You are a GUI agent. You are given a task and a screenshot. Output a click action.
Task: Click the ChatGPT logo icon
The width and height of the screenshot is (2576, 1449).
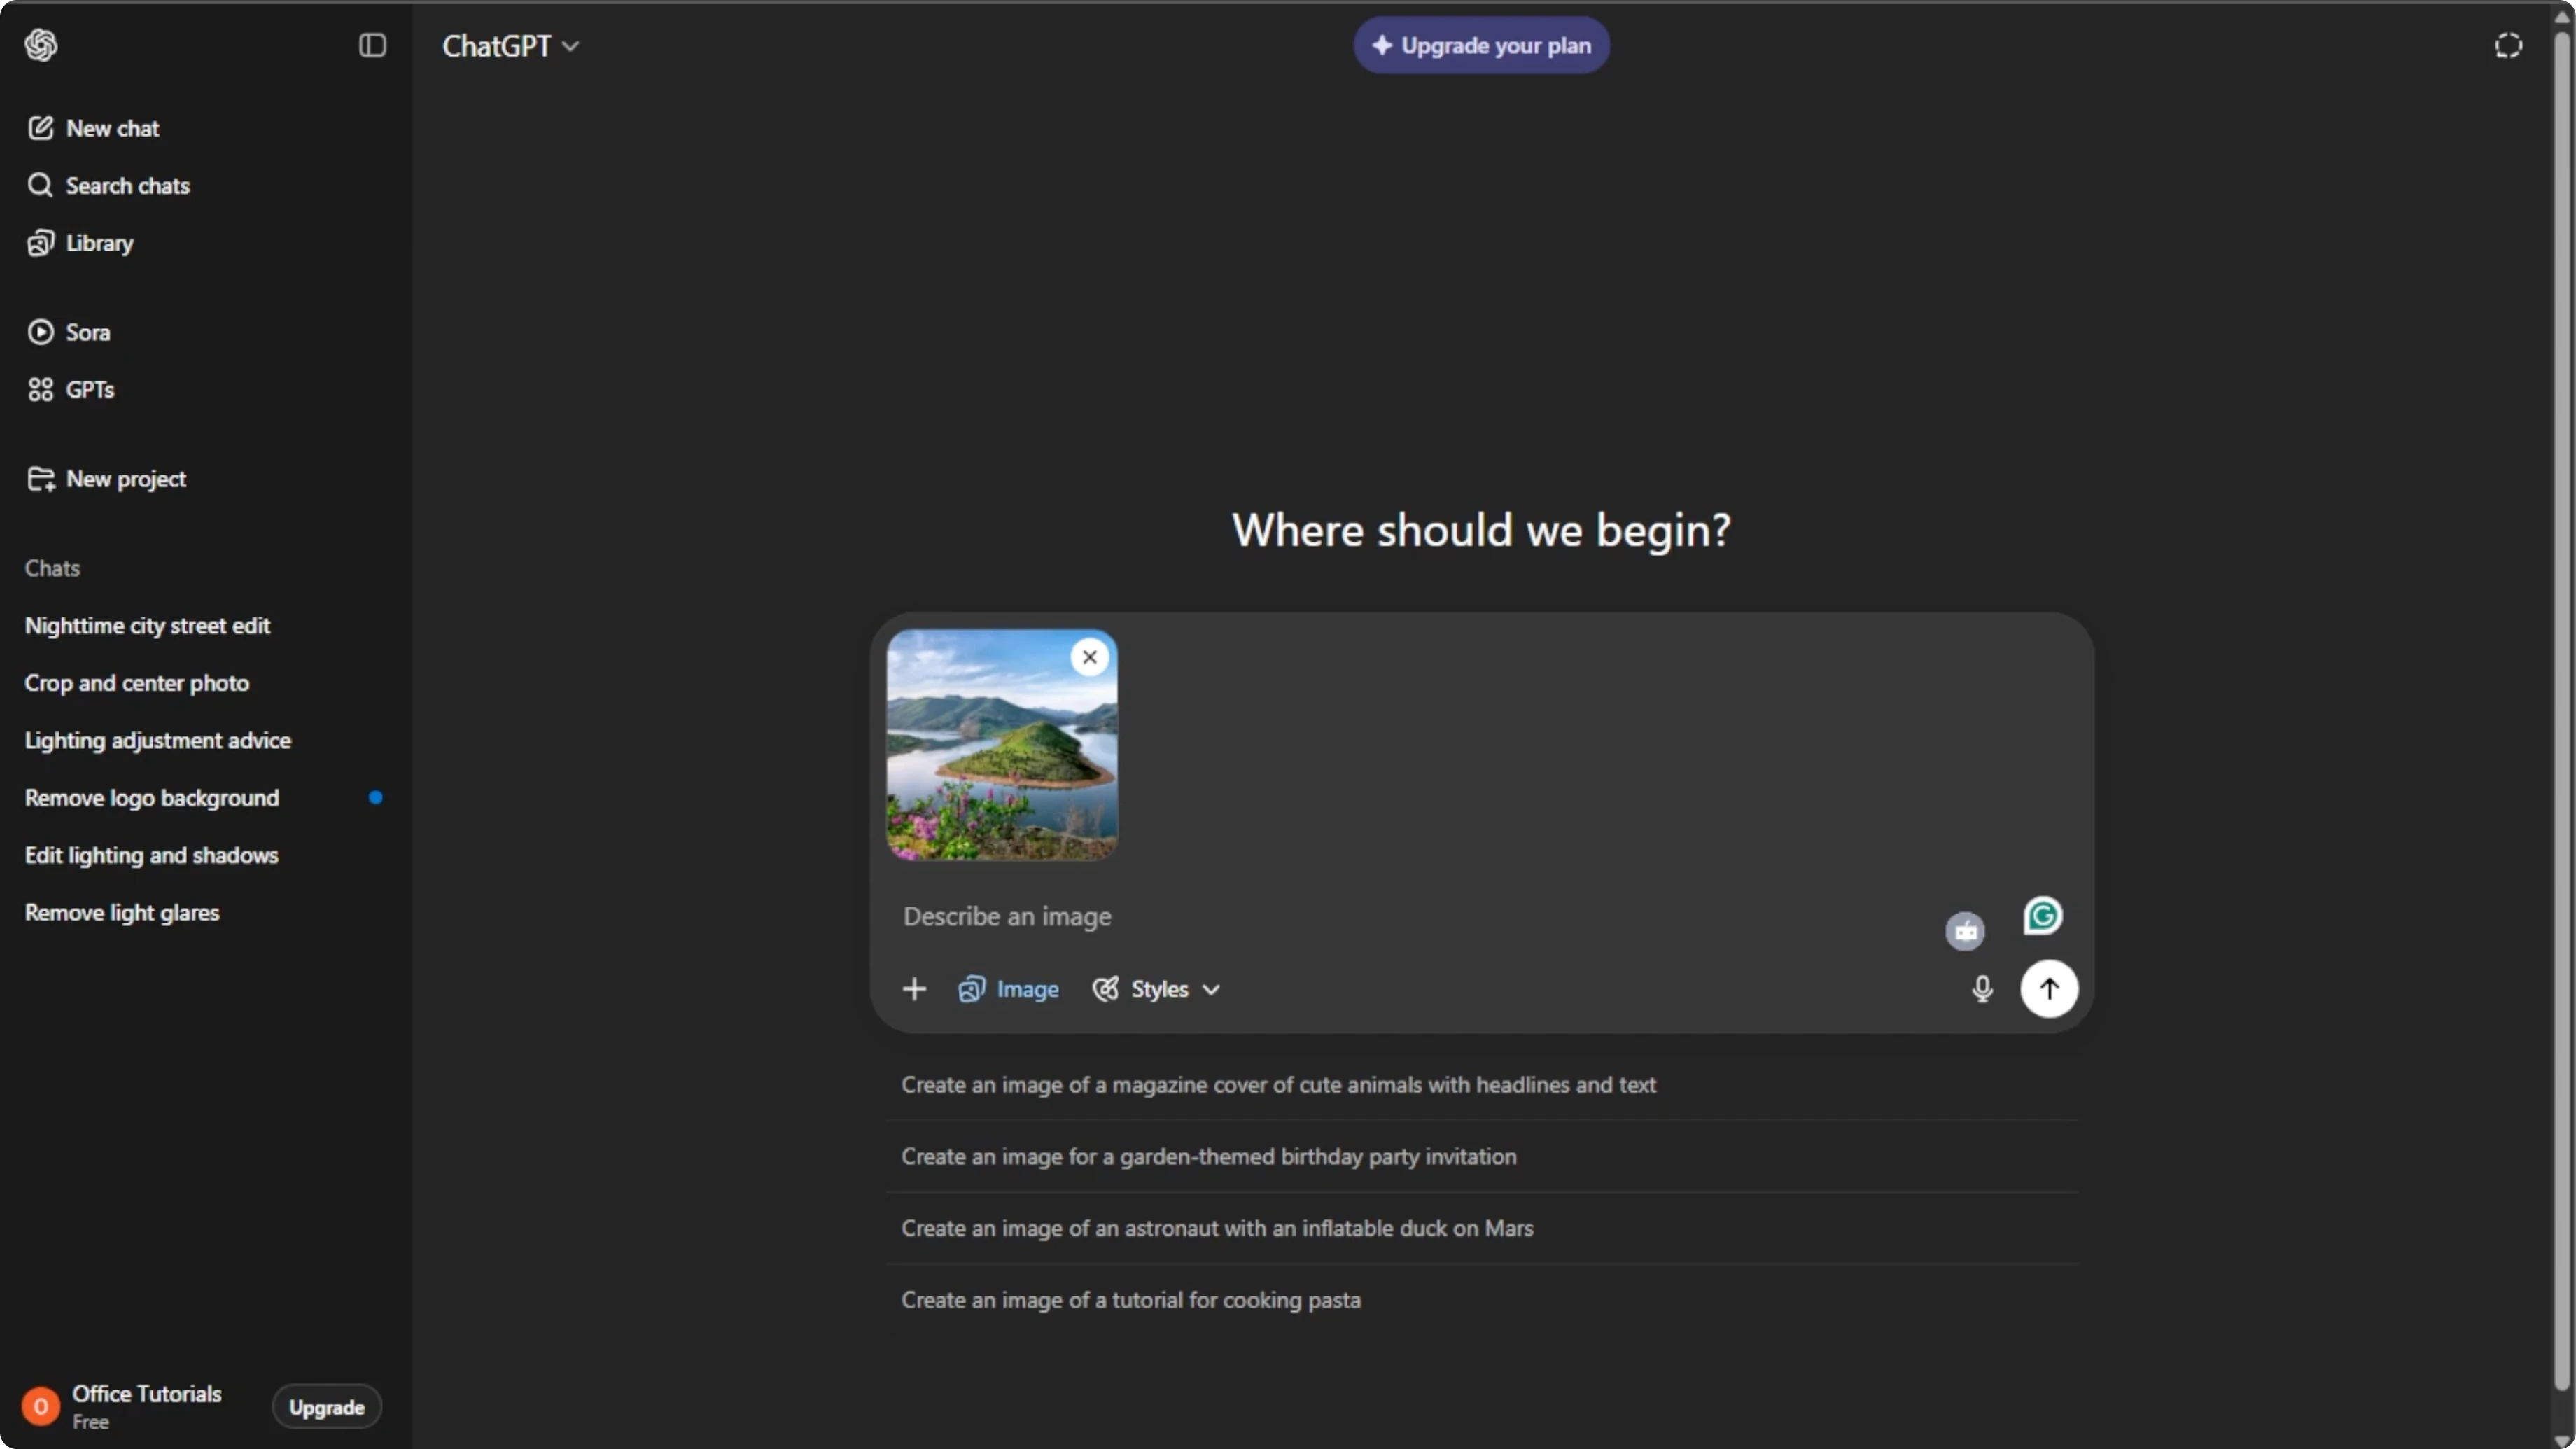pos(41,45)
